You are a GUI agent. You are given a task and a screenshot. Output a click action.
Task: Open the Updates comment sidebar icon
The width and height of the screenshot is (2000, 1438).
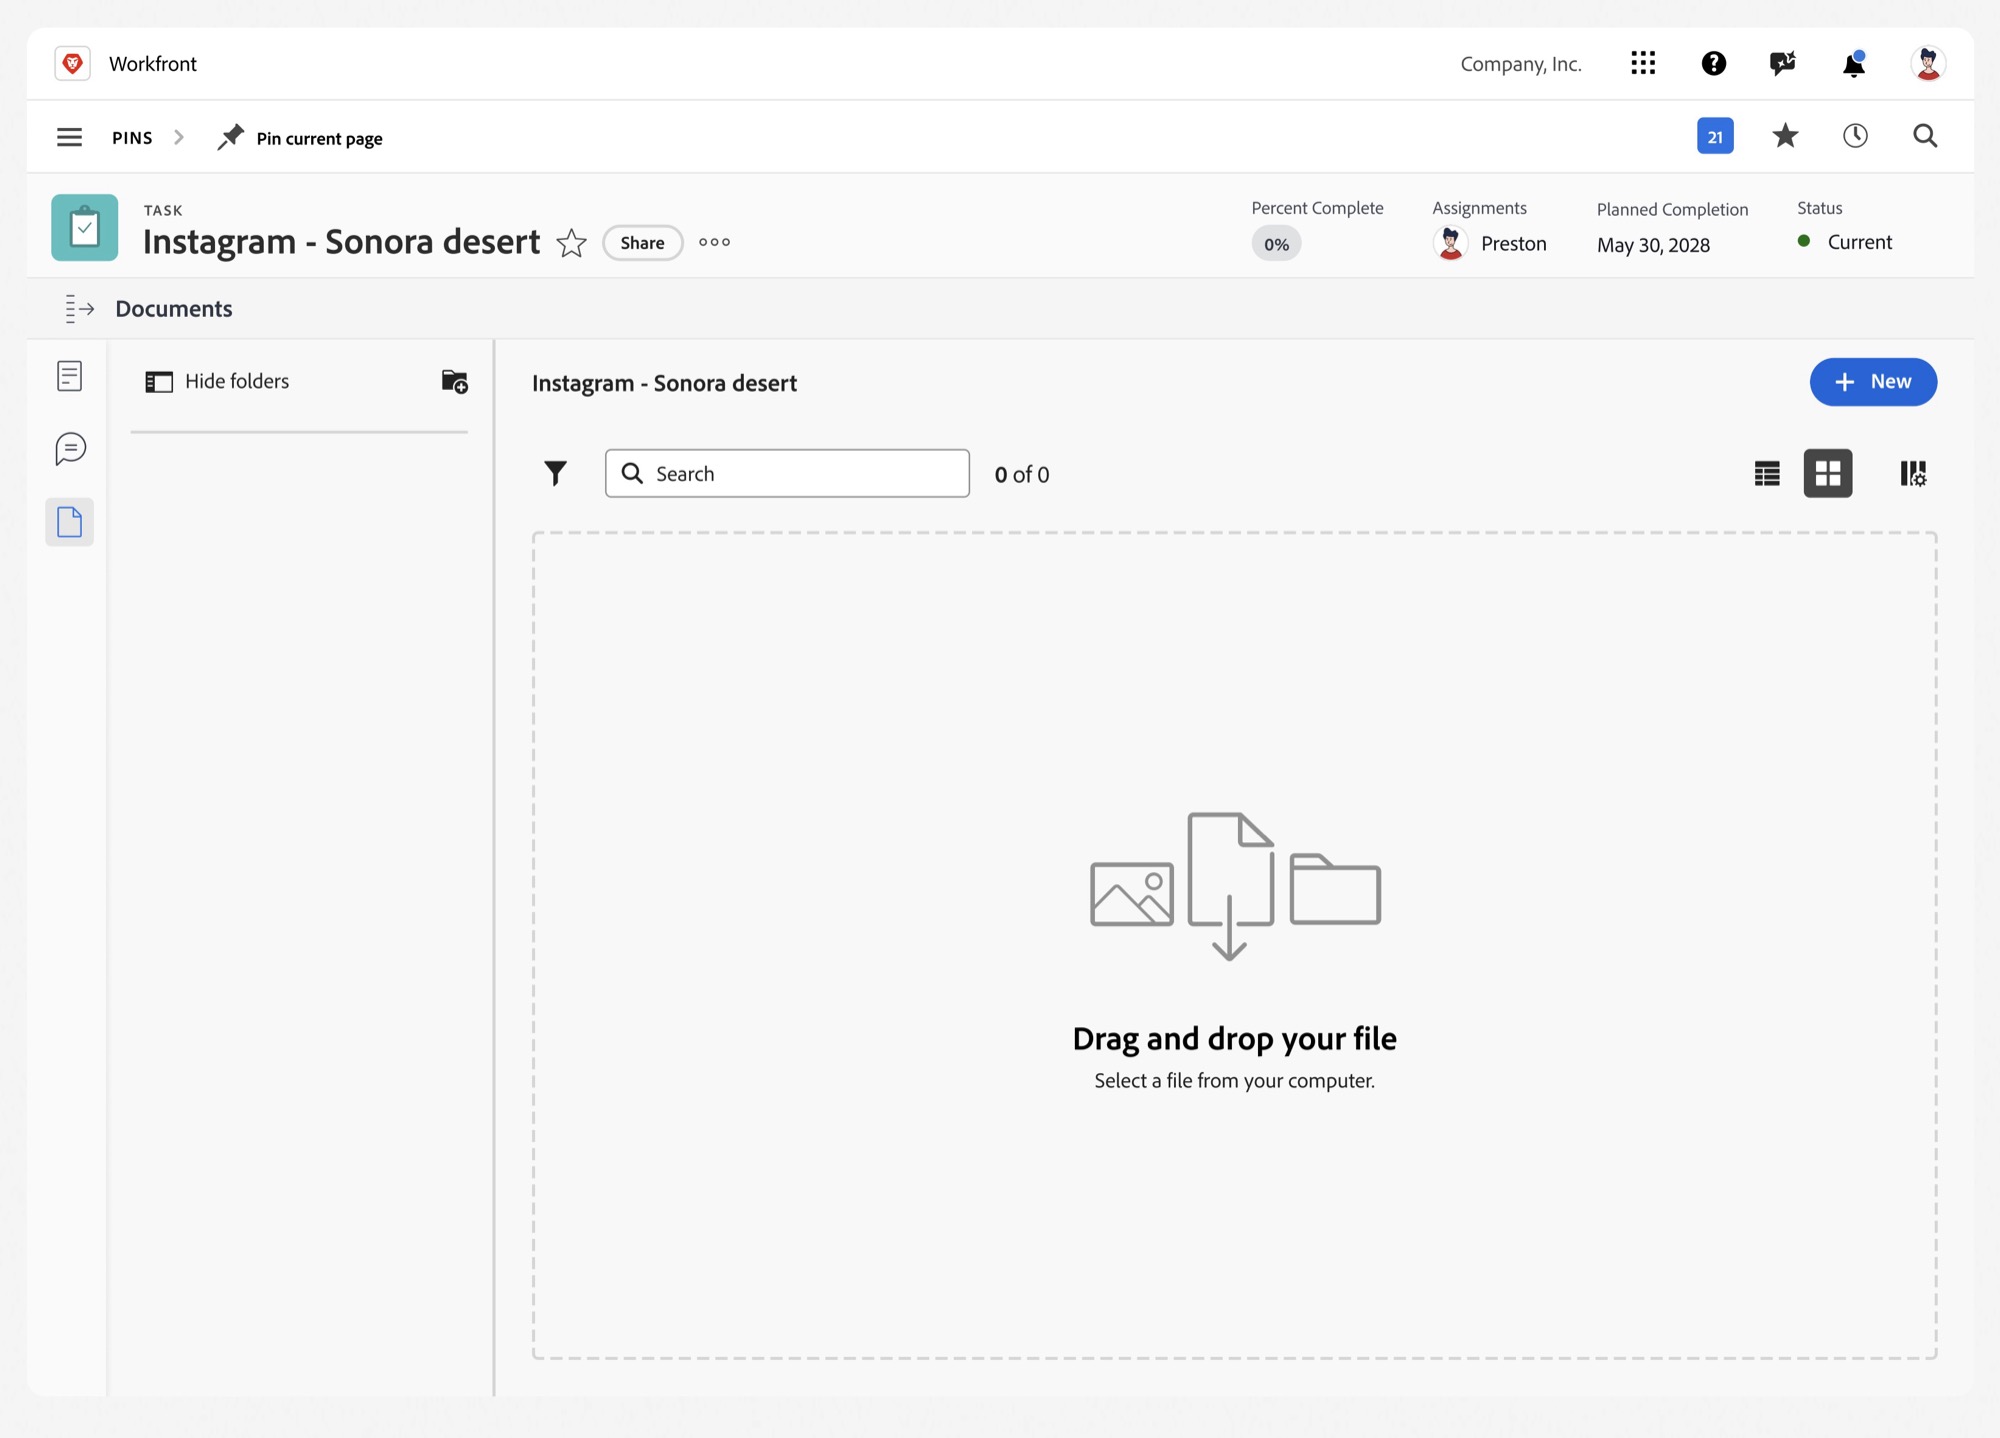pyautogui.click(x=70, y=449)
